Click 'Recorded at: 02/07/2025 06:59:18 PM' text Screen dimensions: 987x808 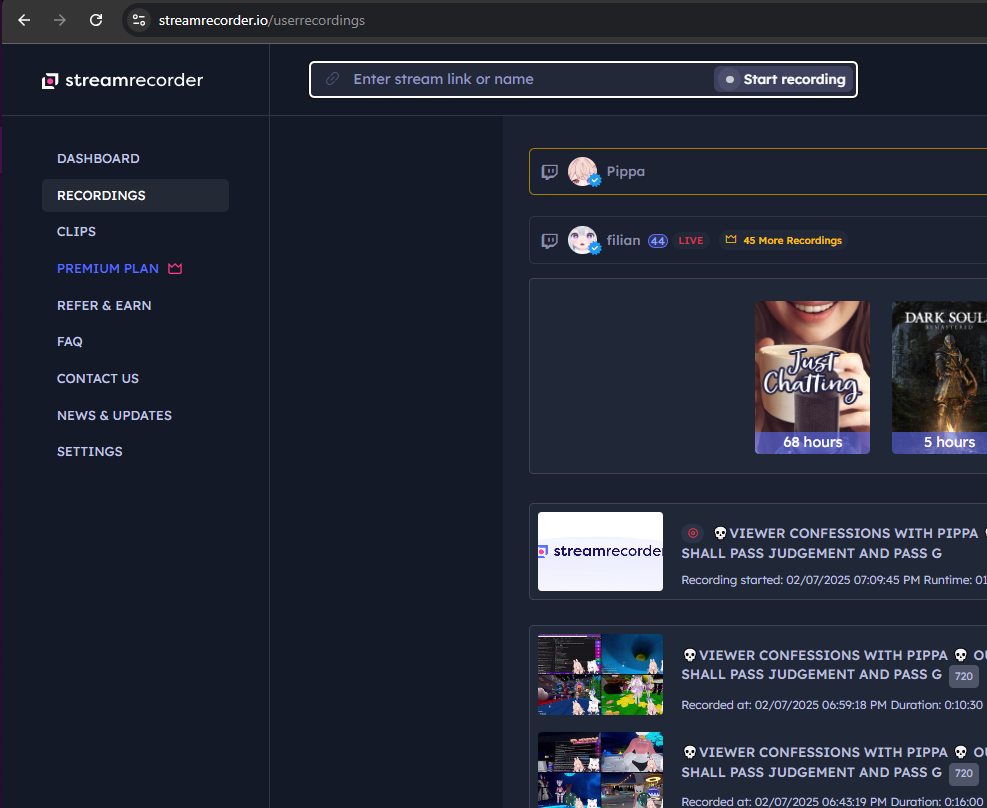tap(784, 705)
